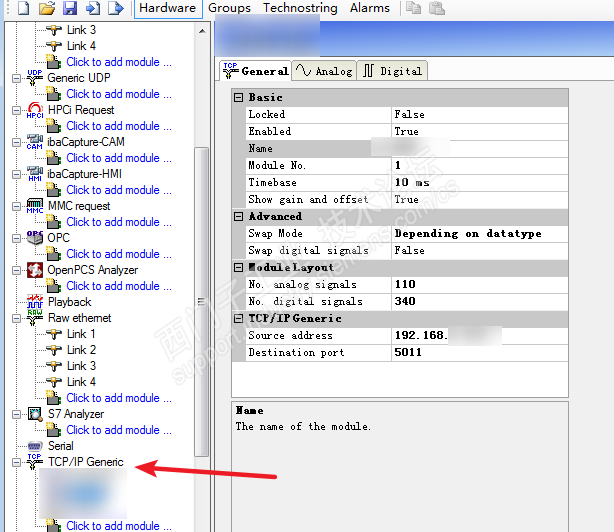Click add module under Raw ethernet
Image resolution: width=614 pixels, height=532 pixels.
point(119,398)
